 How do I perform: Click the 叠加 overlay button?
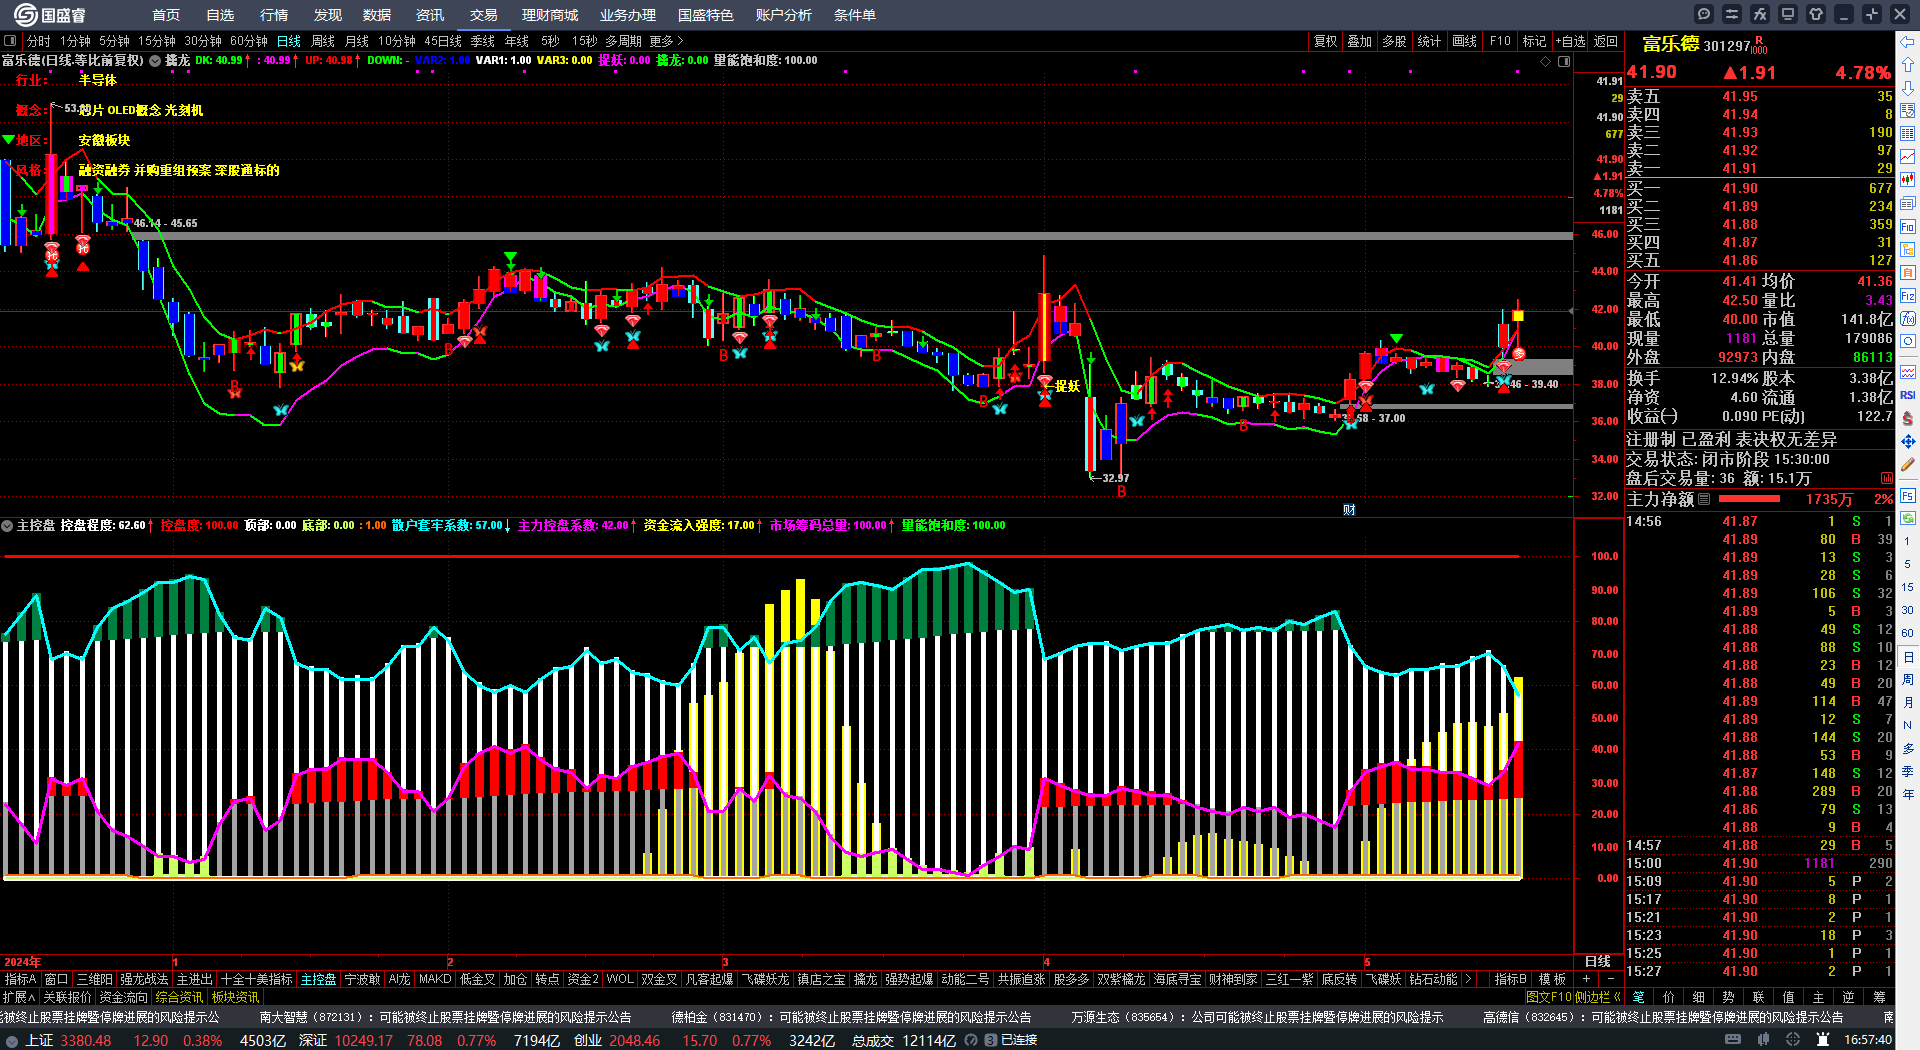click(1360, 41)
